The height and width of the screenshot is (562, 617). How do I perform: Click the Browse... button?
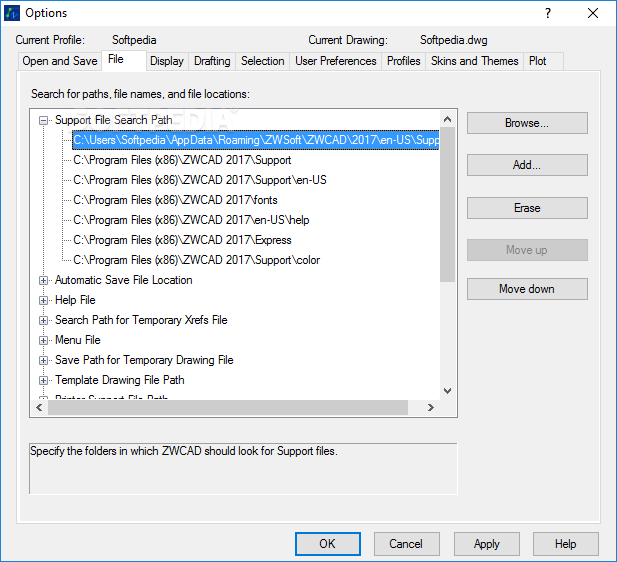[527, 123]
